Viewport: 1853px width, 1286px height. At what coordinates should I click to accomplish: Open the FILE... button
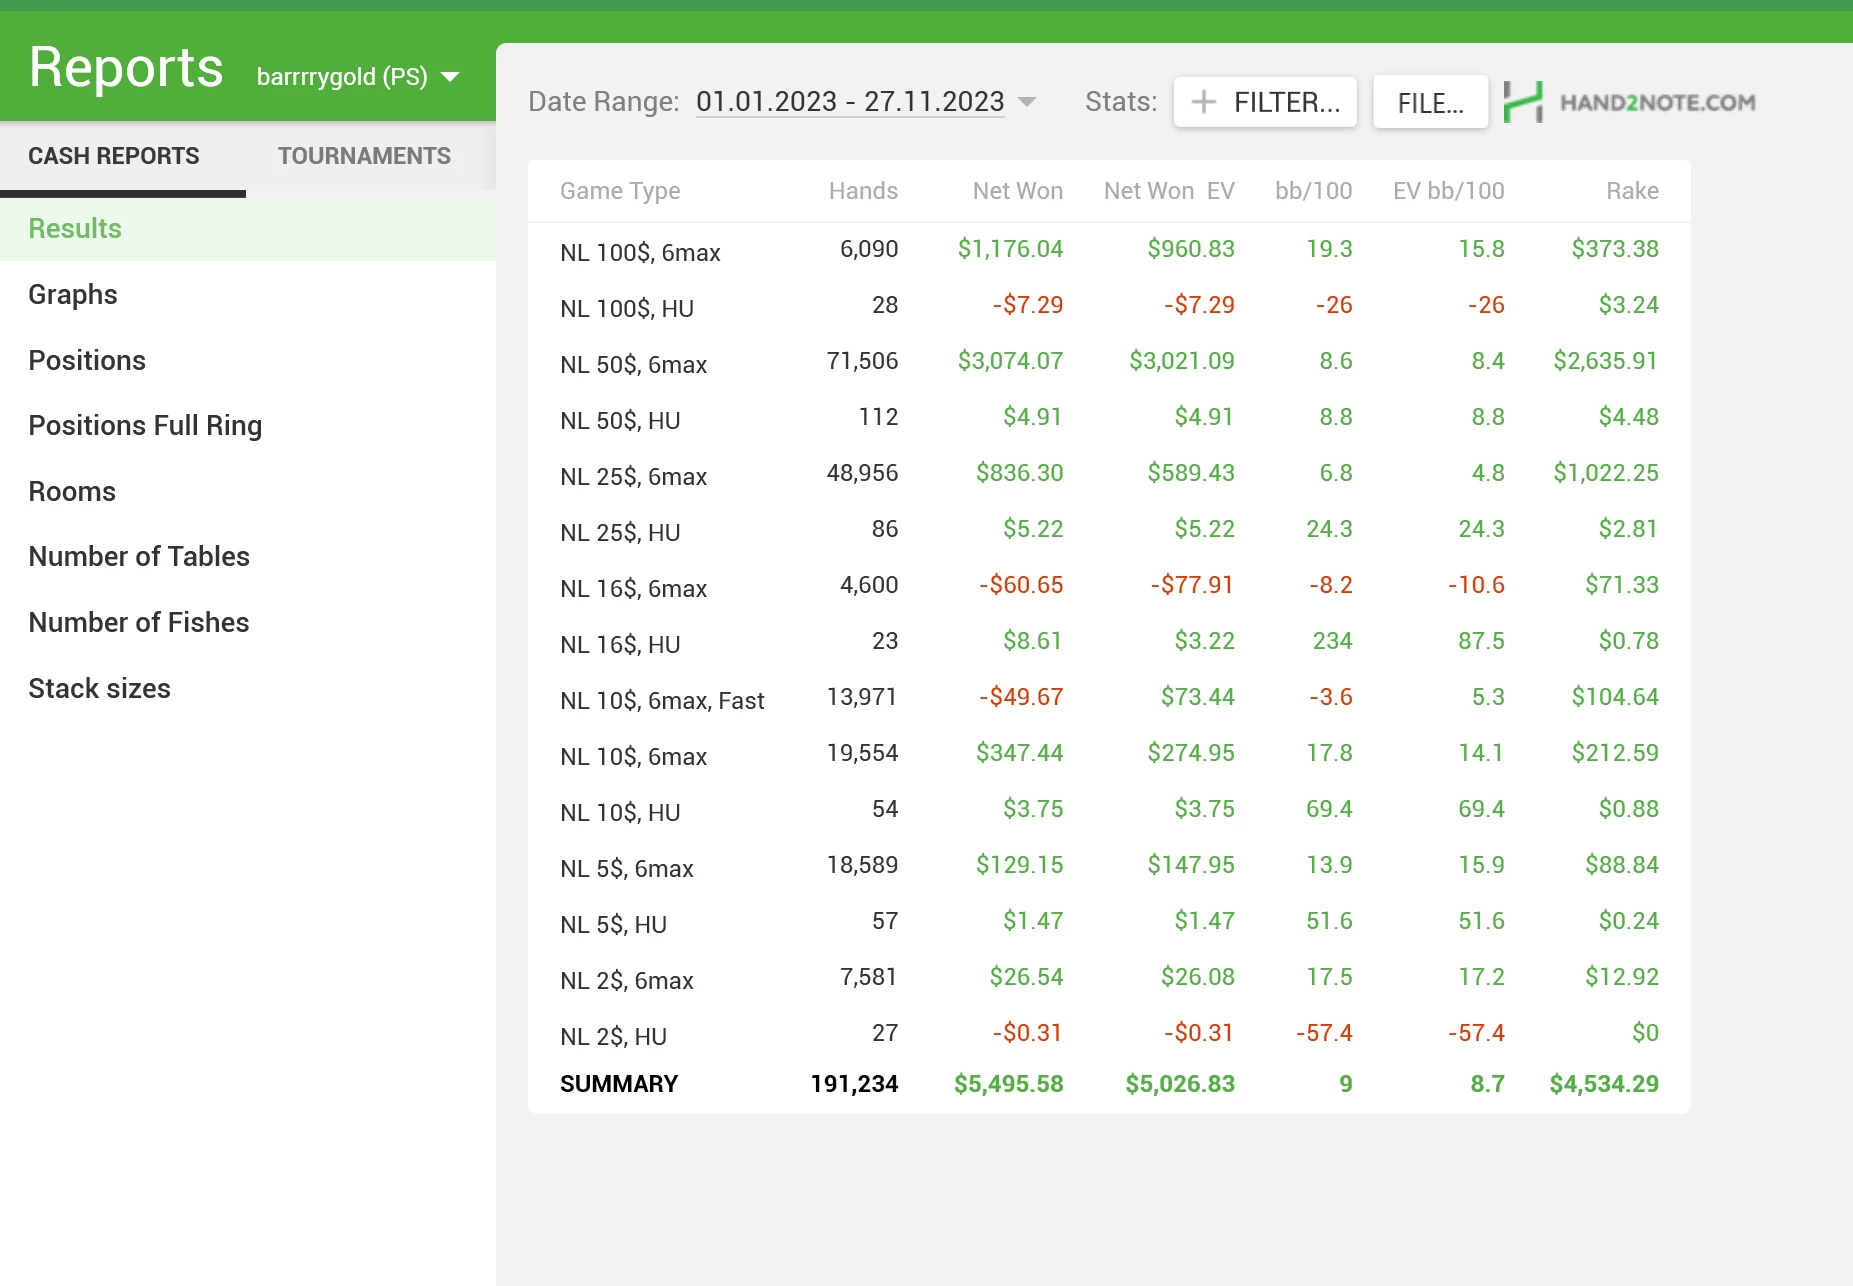(x=1430, y=103)
